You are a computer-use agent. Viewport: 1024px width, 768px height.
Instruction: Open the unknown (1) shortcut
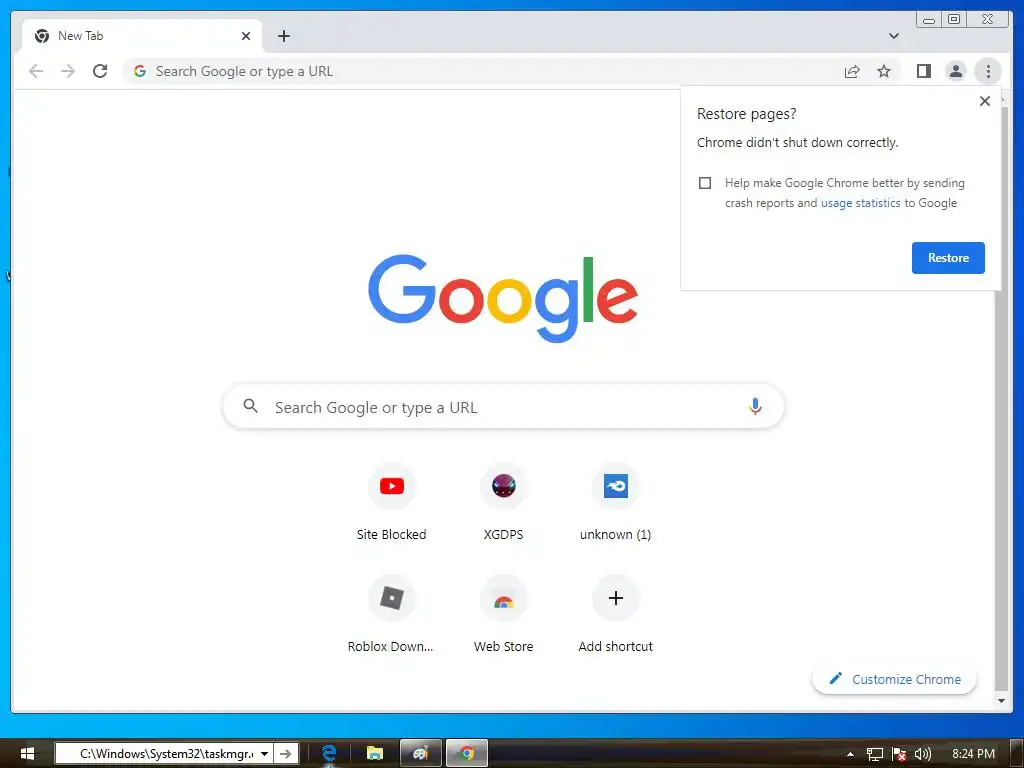615,502
